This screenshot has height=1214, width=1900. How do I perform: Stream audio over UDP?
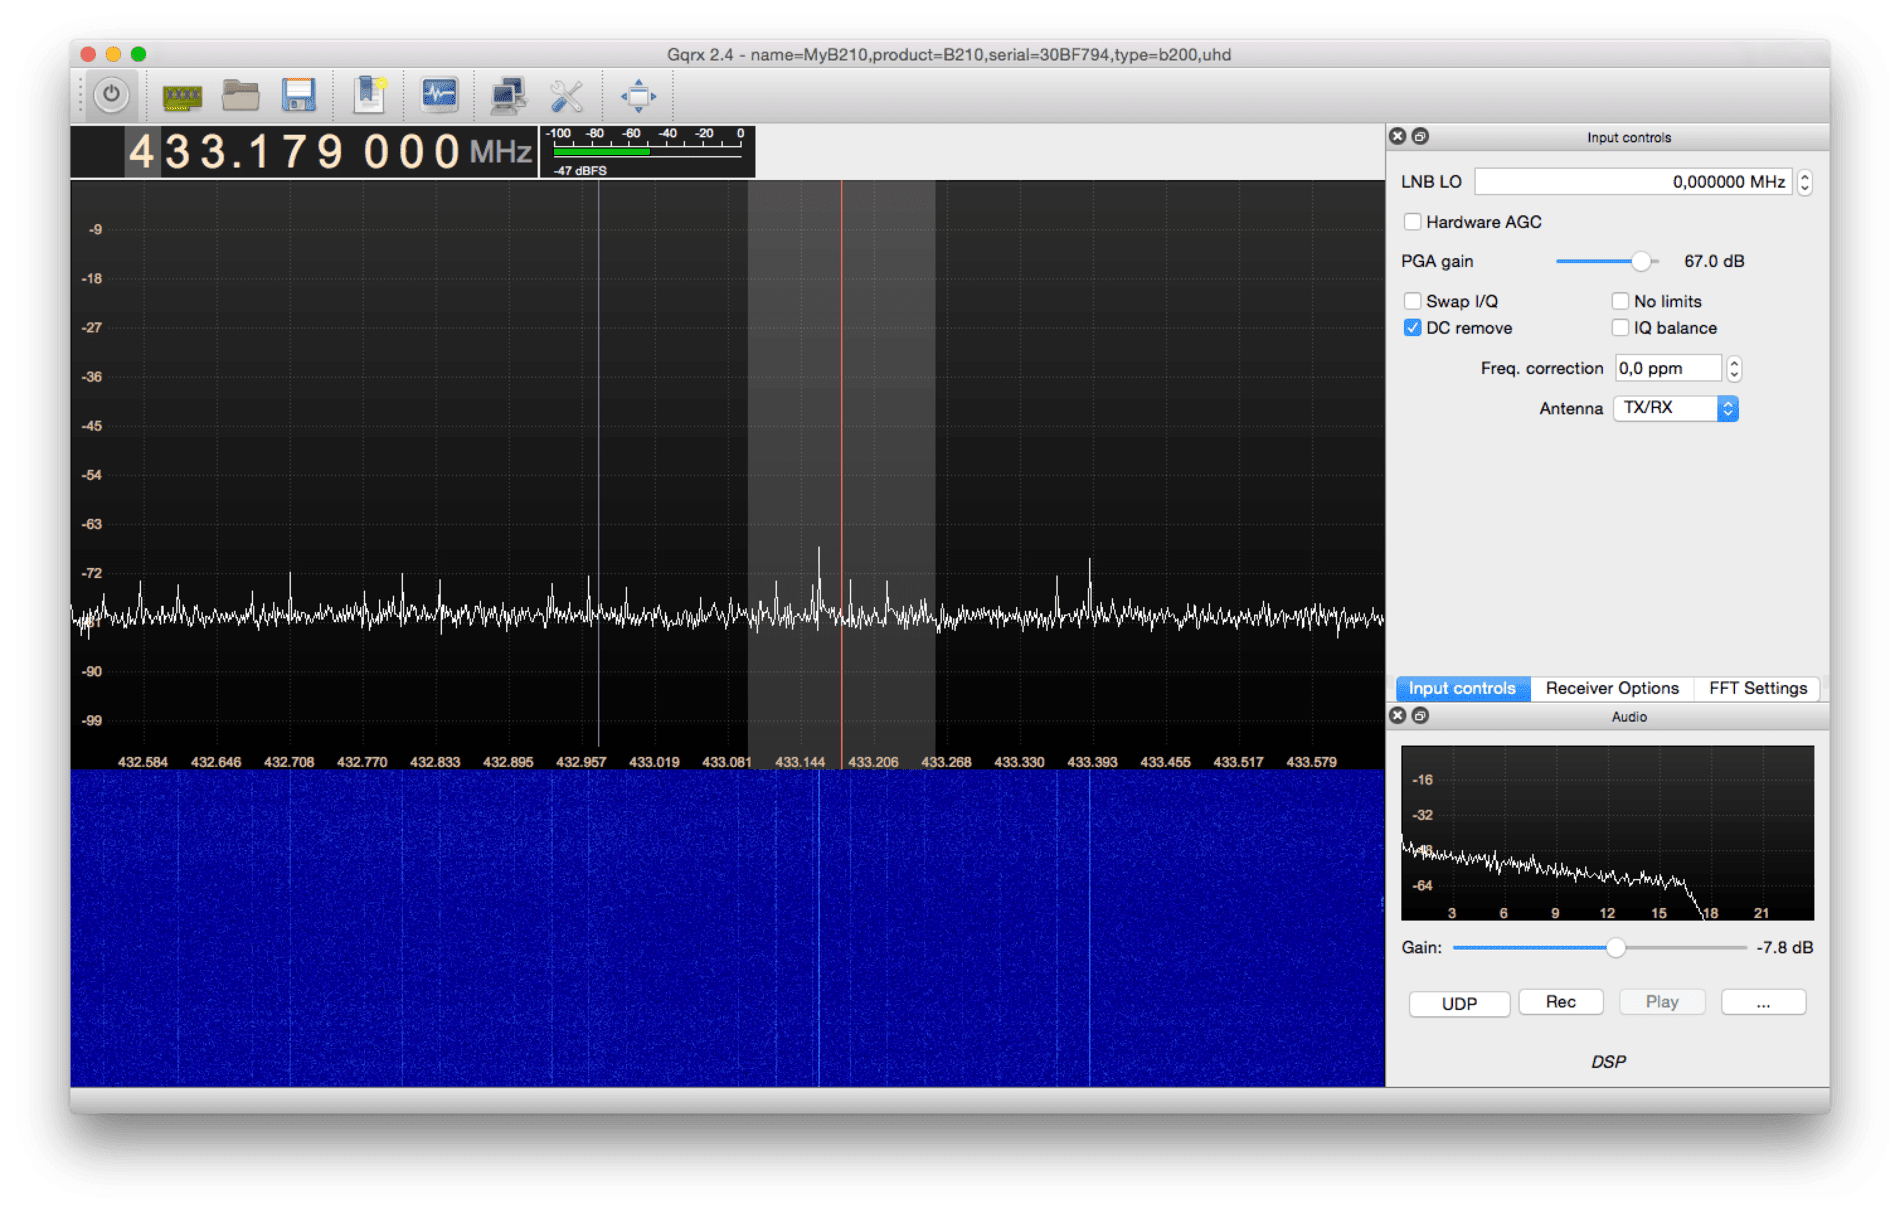click(x=1459, y=1003)
